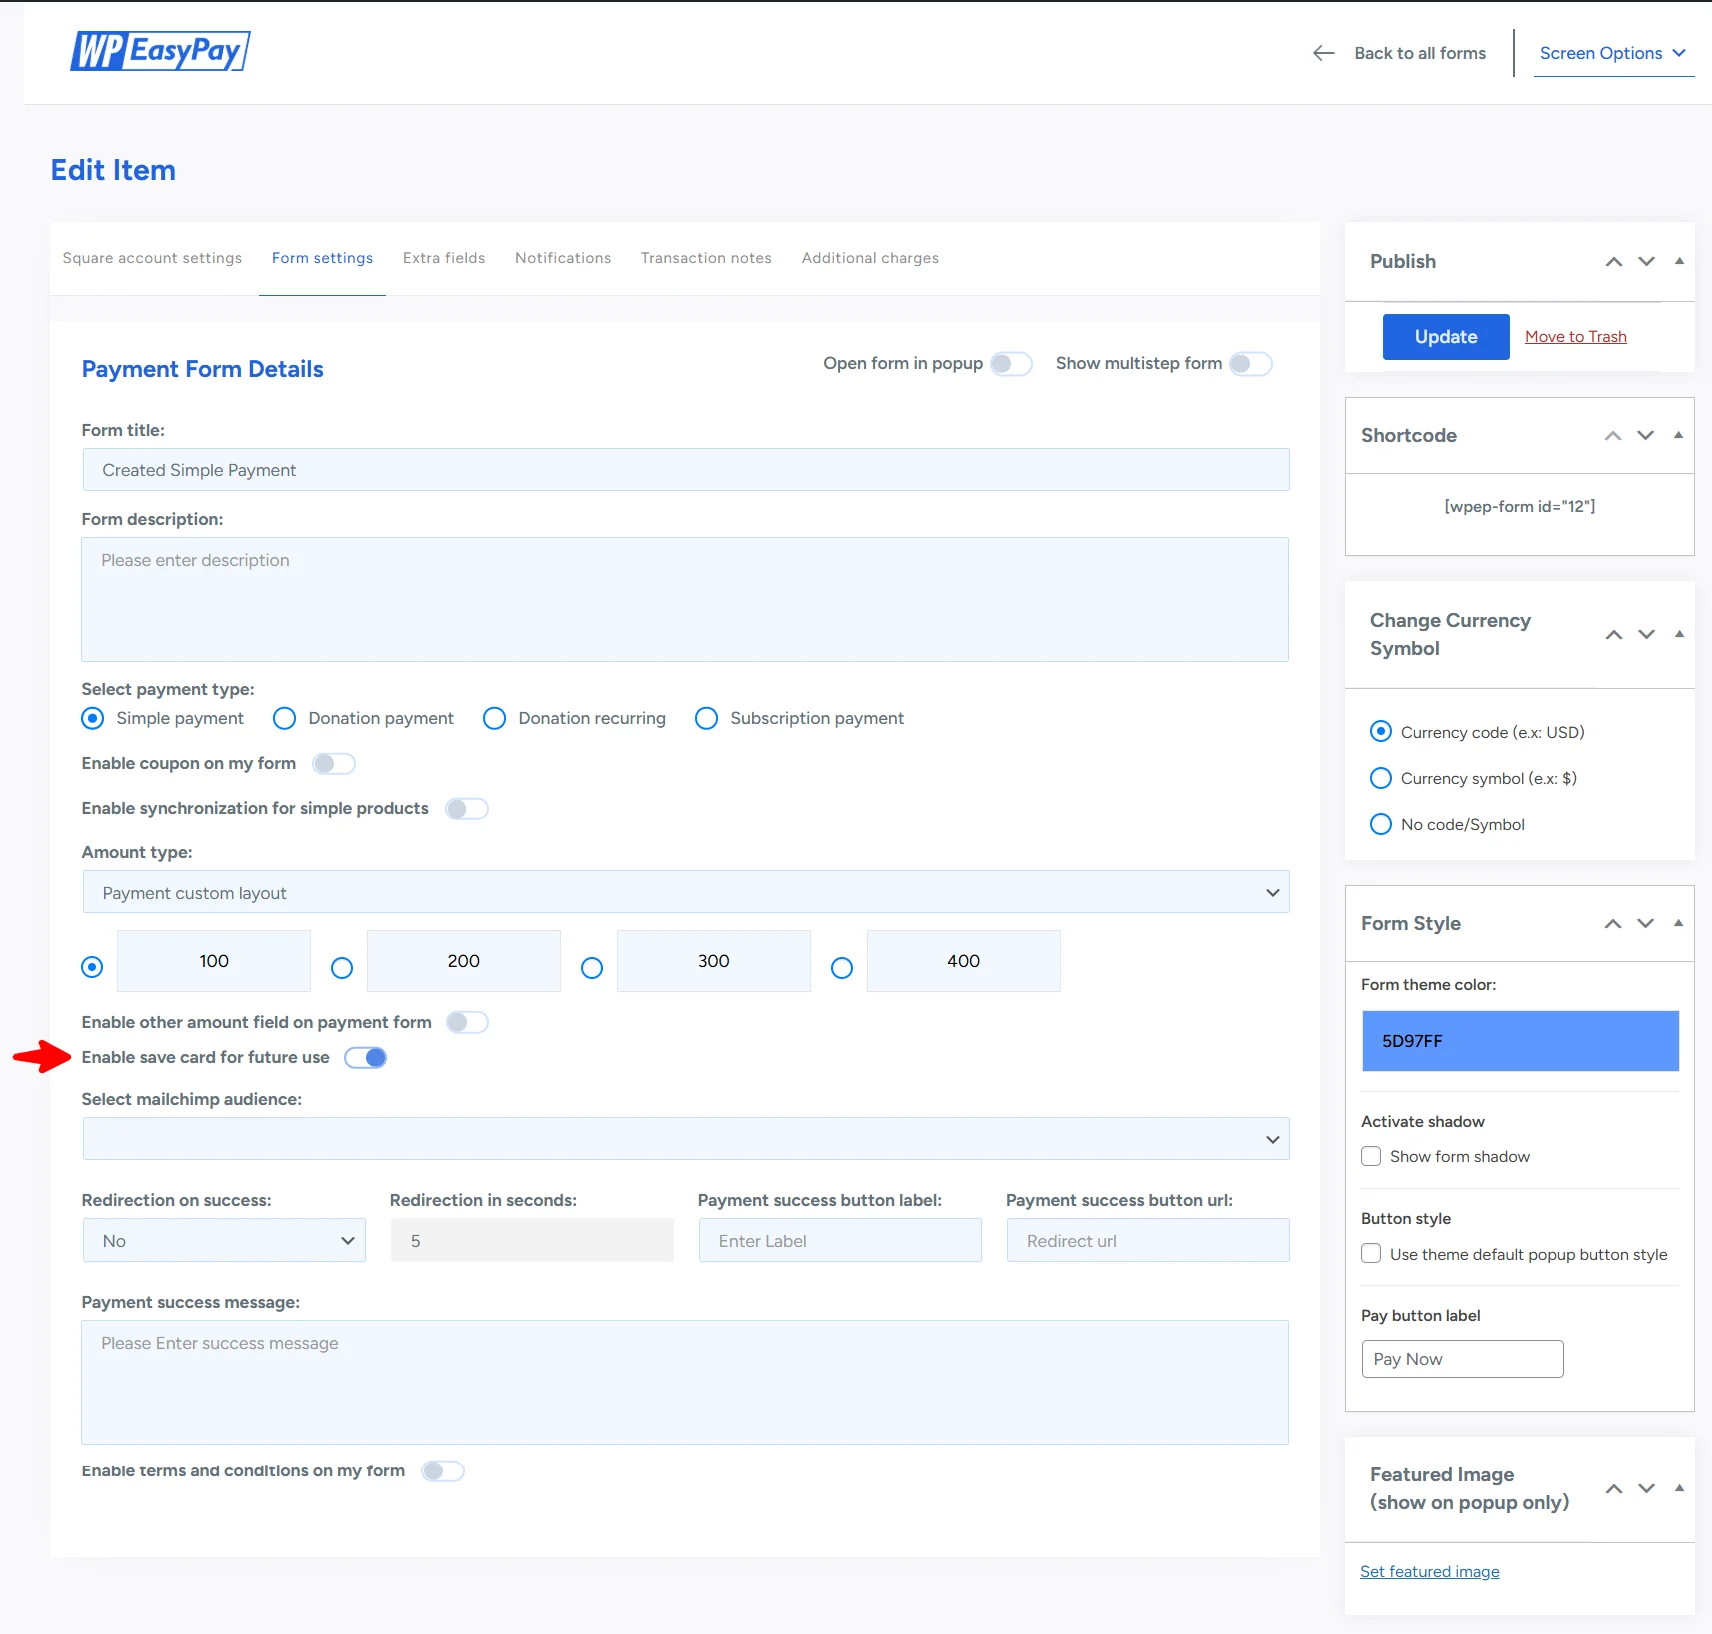Open Redirection on success dropdown
This screenshot has height=1634, width=1712.
[224, 1240]
